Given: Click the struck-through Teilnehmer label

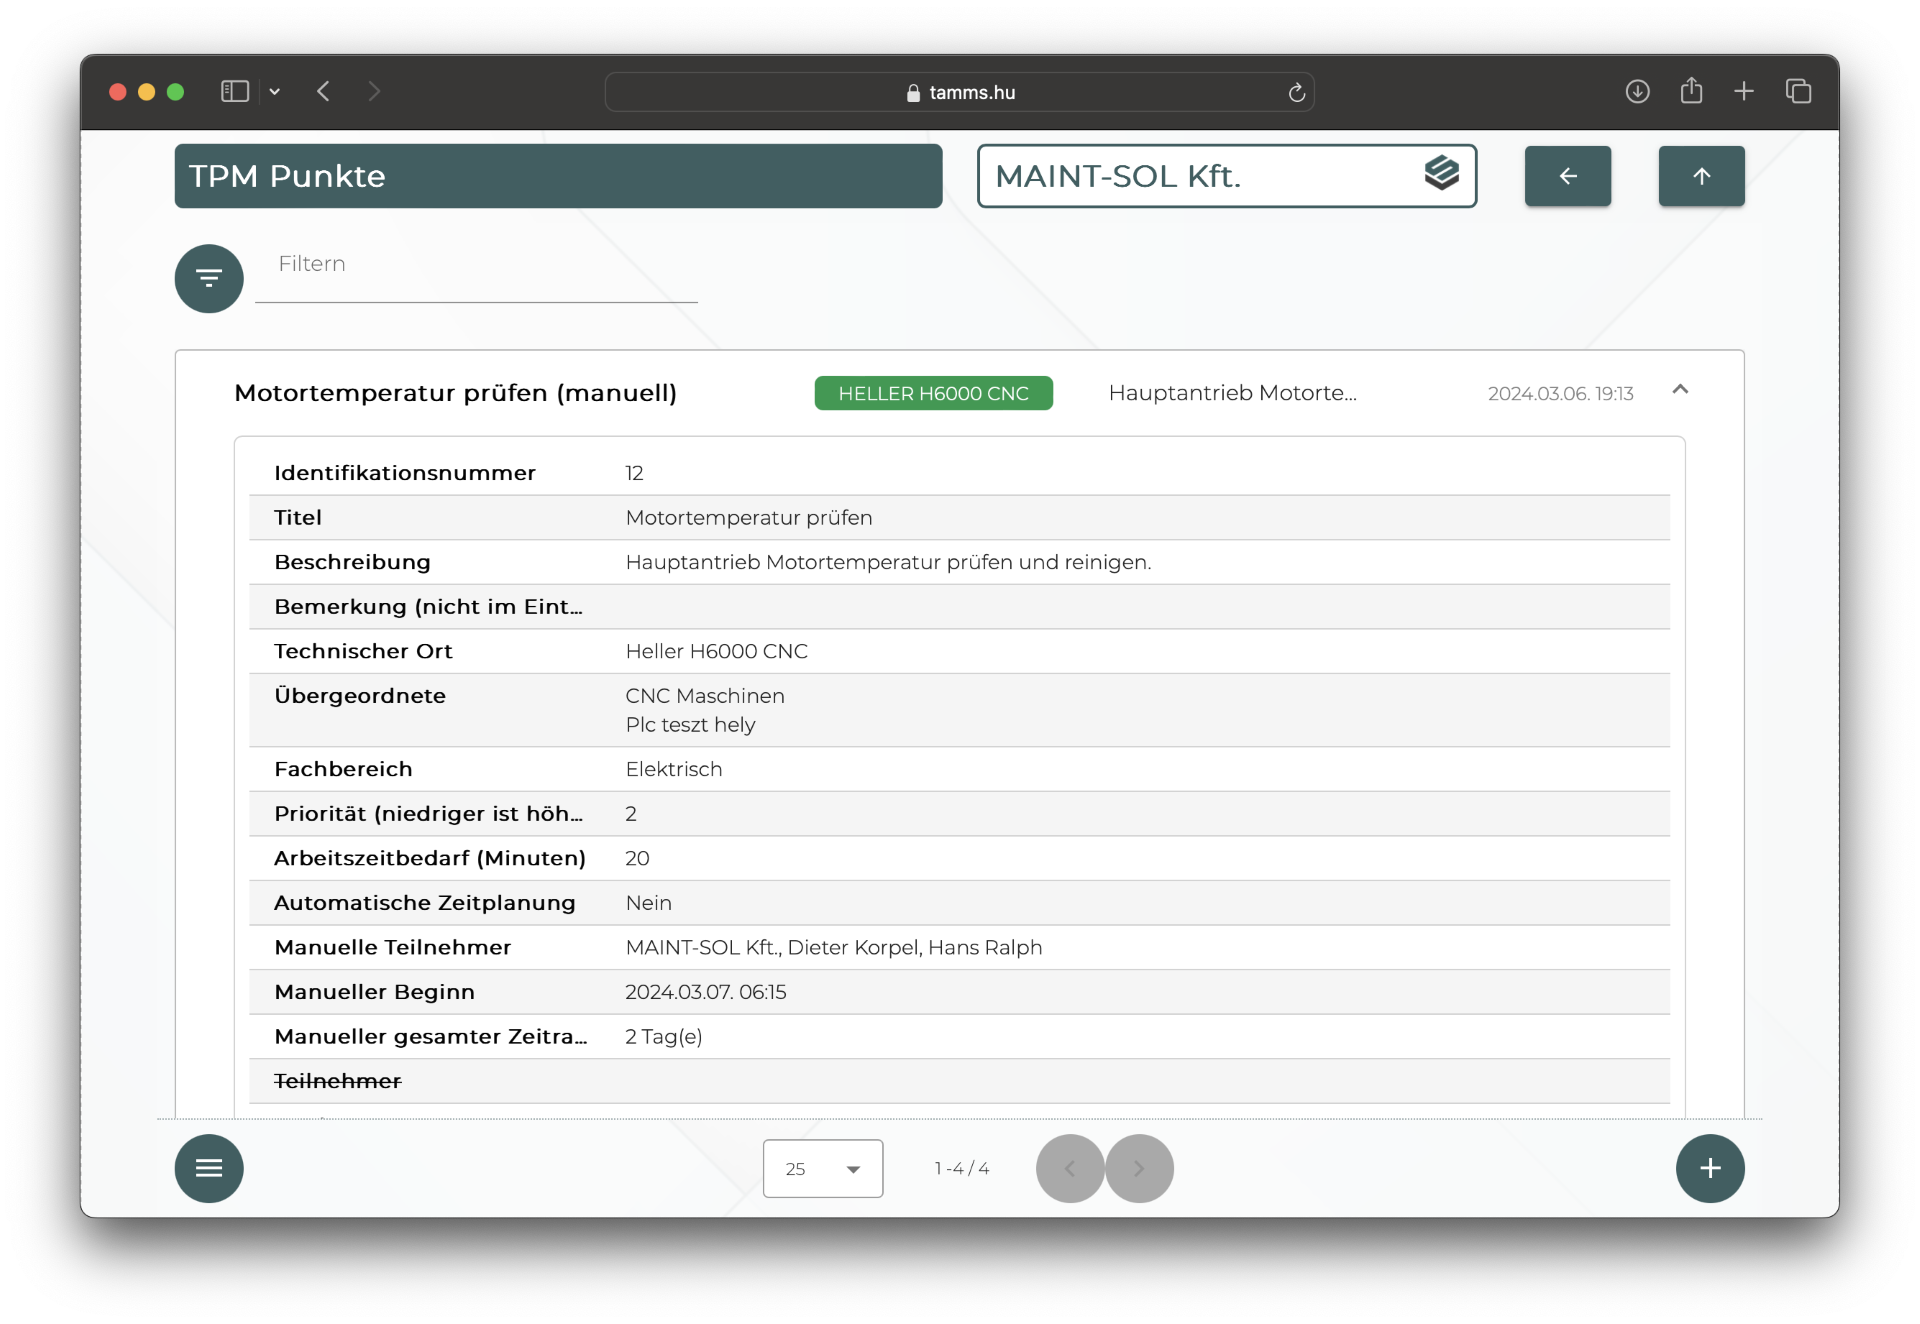Looking at the screenshot, I should click(x=337, y=1081).
